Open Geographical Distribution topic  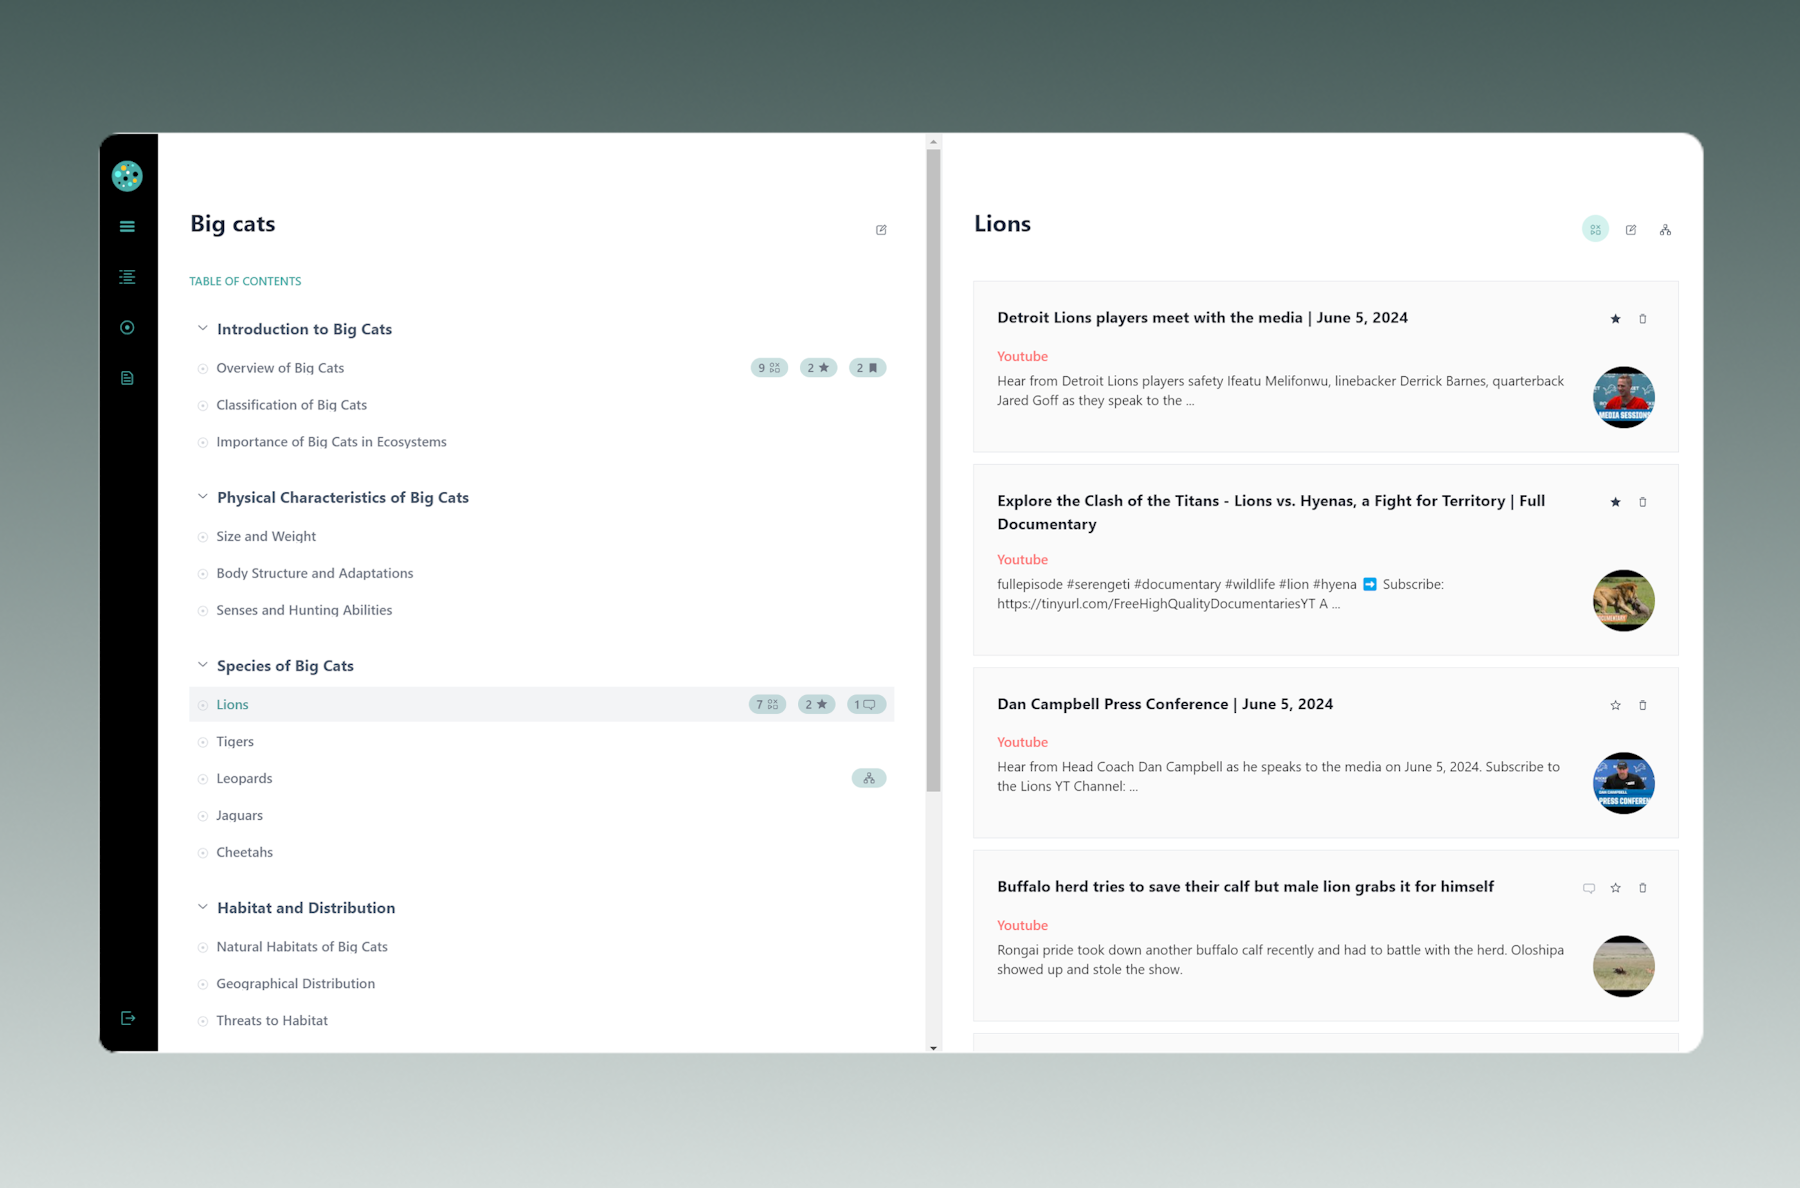pos(295,984)
